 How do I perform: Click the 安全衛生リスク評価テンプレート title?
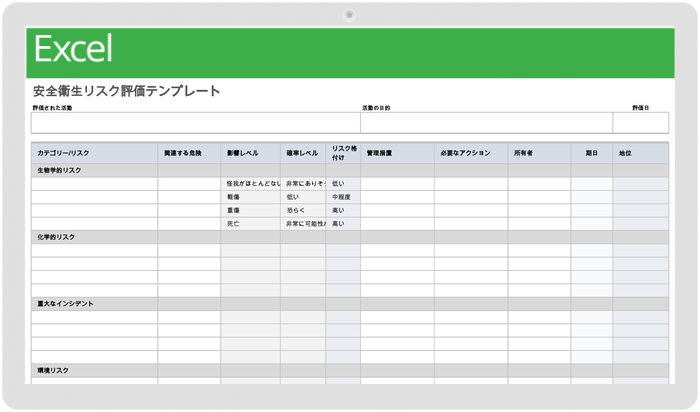(127, 91)
